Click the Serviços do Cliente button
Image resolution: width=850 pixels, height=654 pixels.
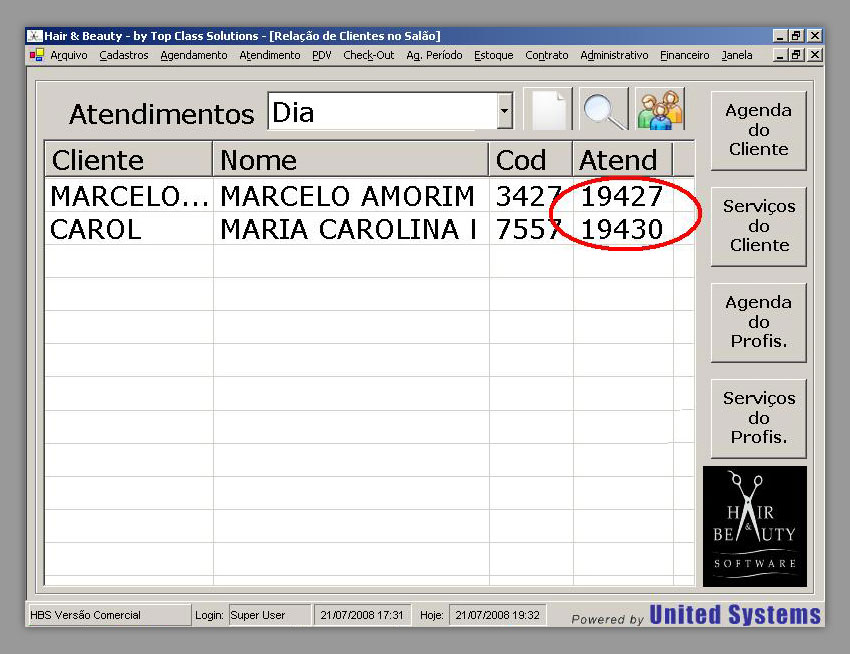tap(758, 226)
